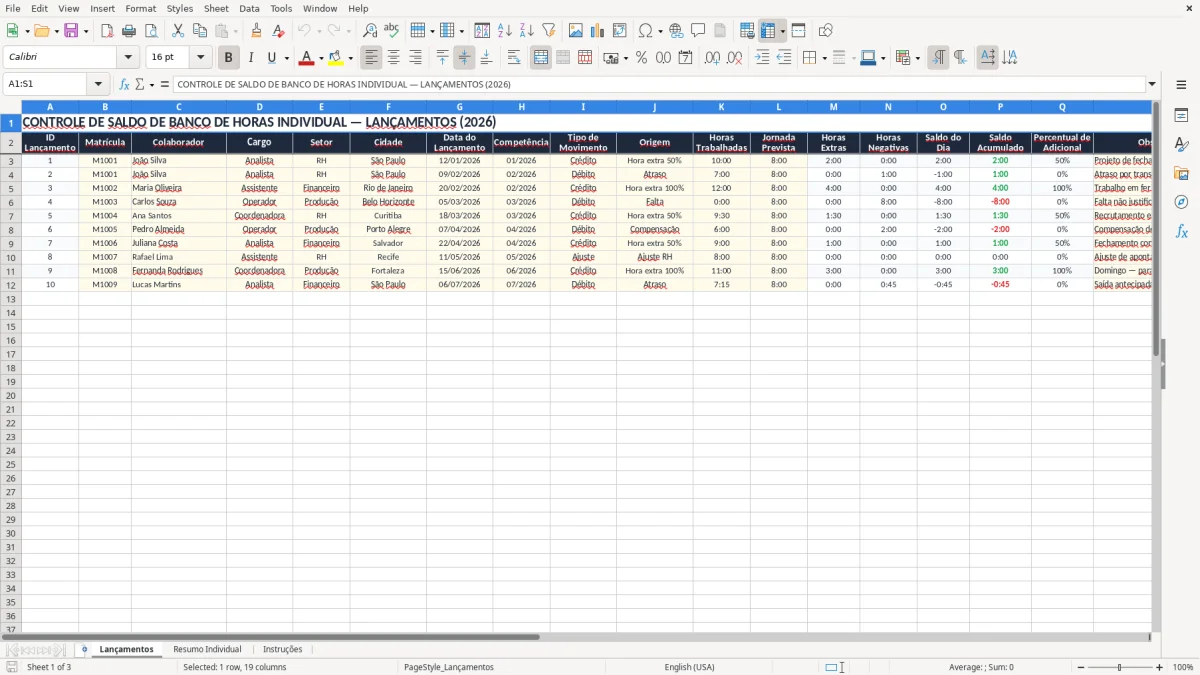Open the Open-file dropdown arrow

point(56,32)
